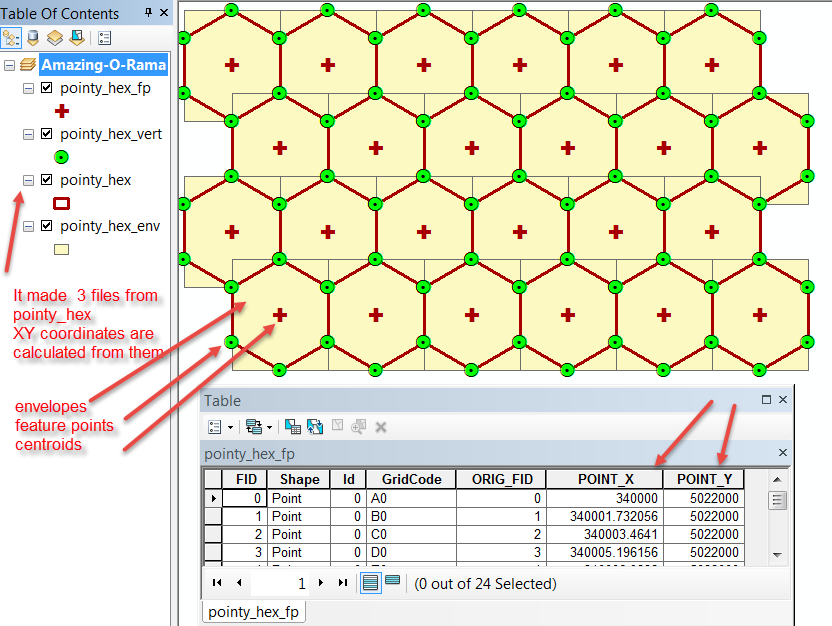
Task: Select pointy_hex_fp layer name
Action: point(105,88)
